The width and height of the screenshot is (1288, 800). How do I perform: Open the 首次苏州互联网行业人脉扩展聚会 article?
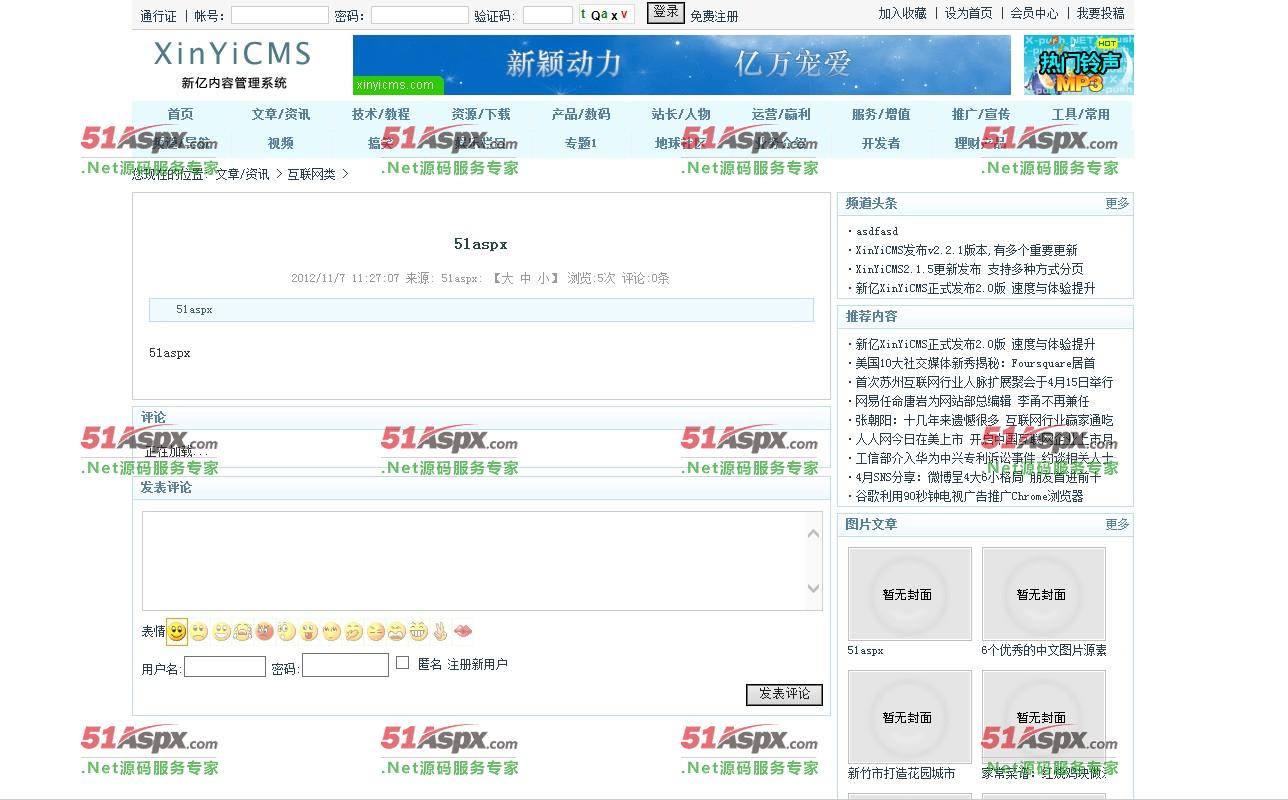[x=984, y=383]
